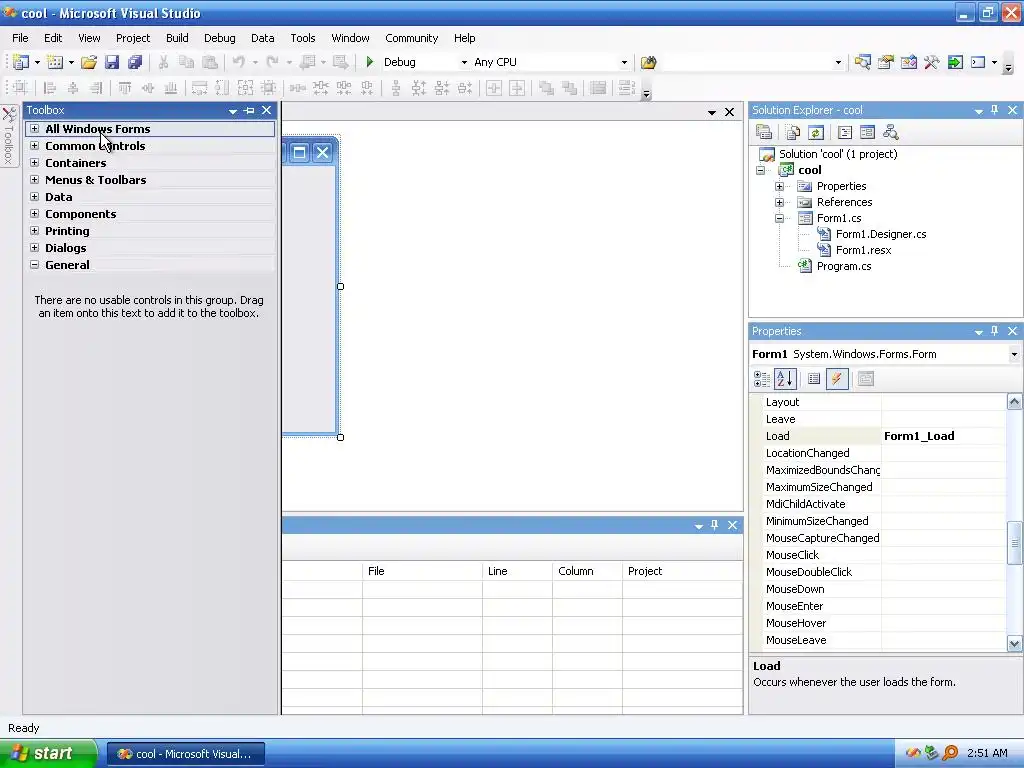Open the Start Page green arrow icon
Screen dimensions: 1024x768
[x=955, y=62]
